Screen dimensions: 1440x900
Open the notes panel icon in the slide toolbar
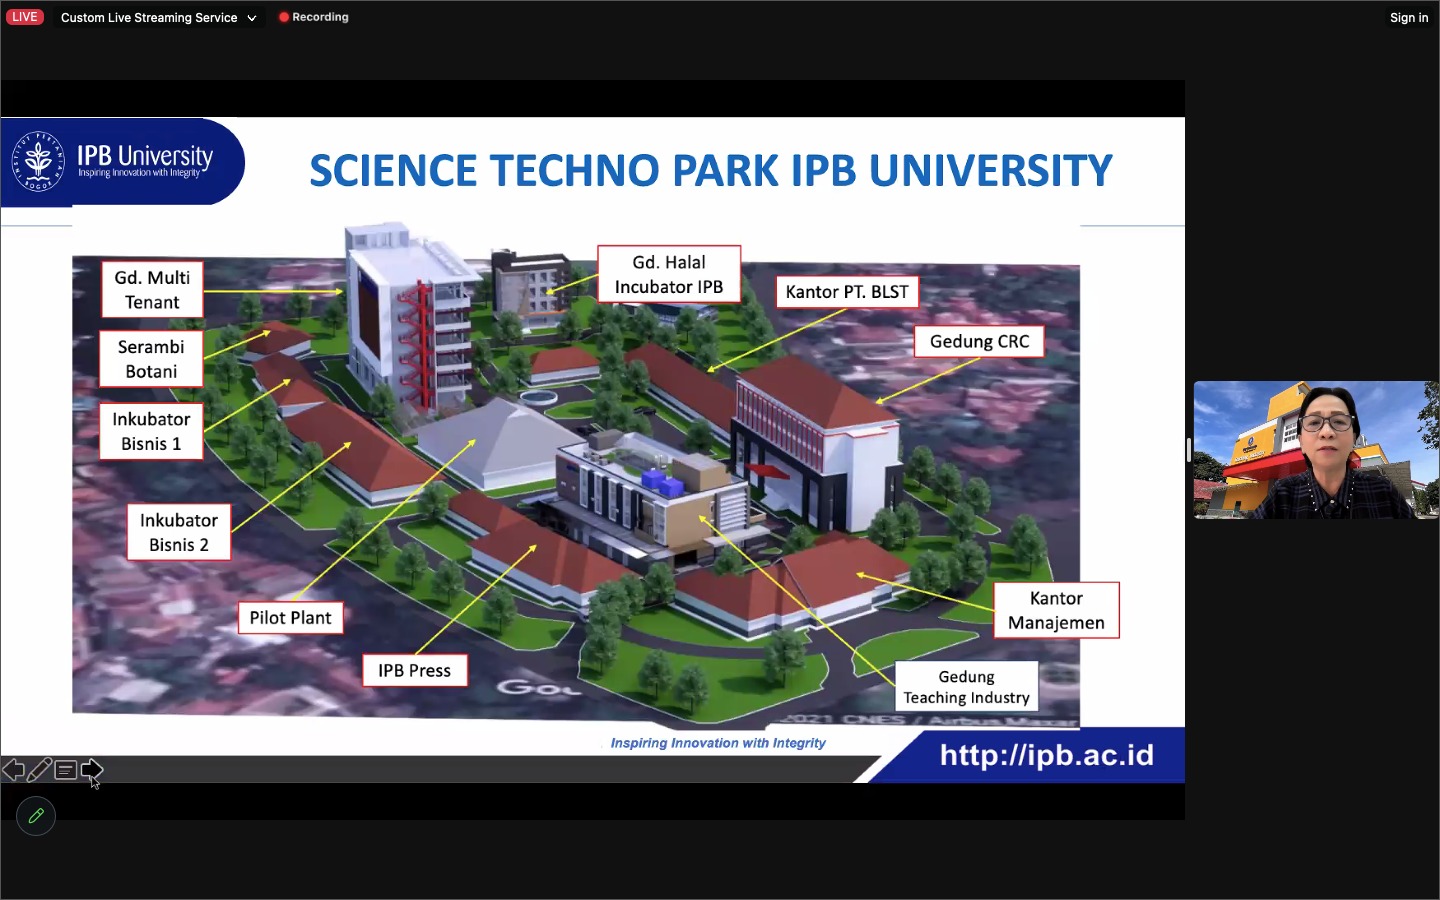click(64, 770)
